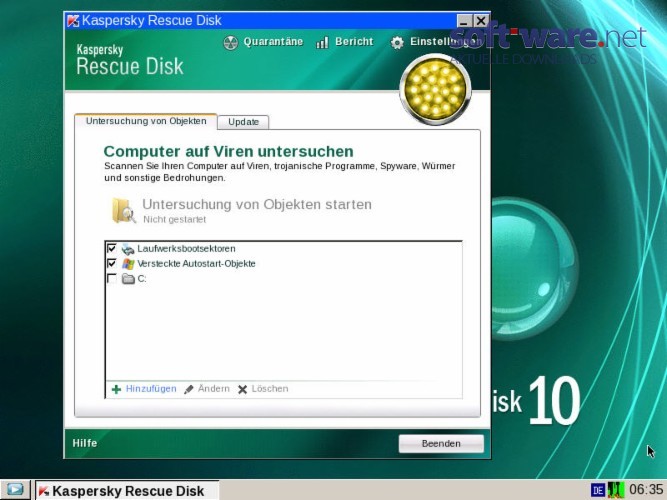This screenshot has height=500, width=667.
Task: Select the Laufwerksbootsektoren drive icon
Action: [128, 249]
